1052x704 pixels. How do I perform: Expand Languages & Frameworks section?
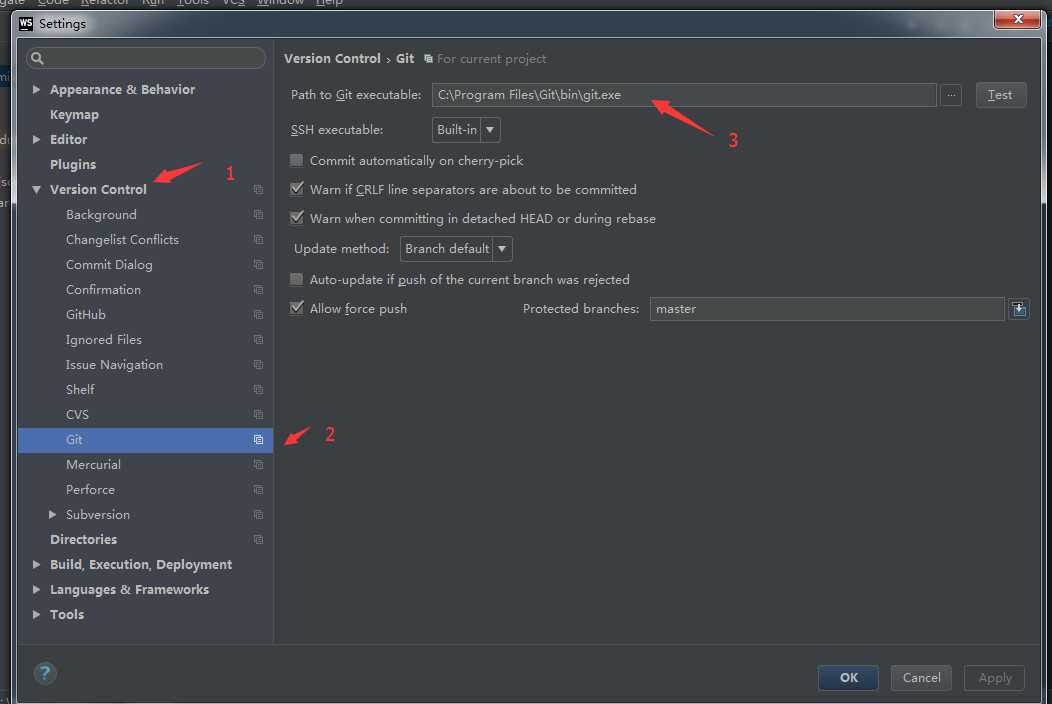click(x=36, y=590)
